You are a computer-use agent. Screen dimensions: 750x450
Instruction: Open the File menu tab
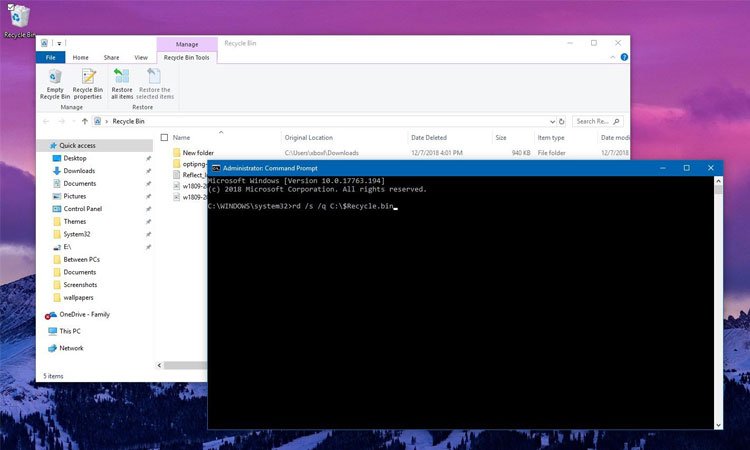pyautogui.click(x=50, y=58)
